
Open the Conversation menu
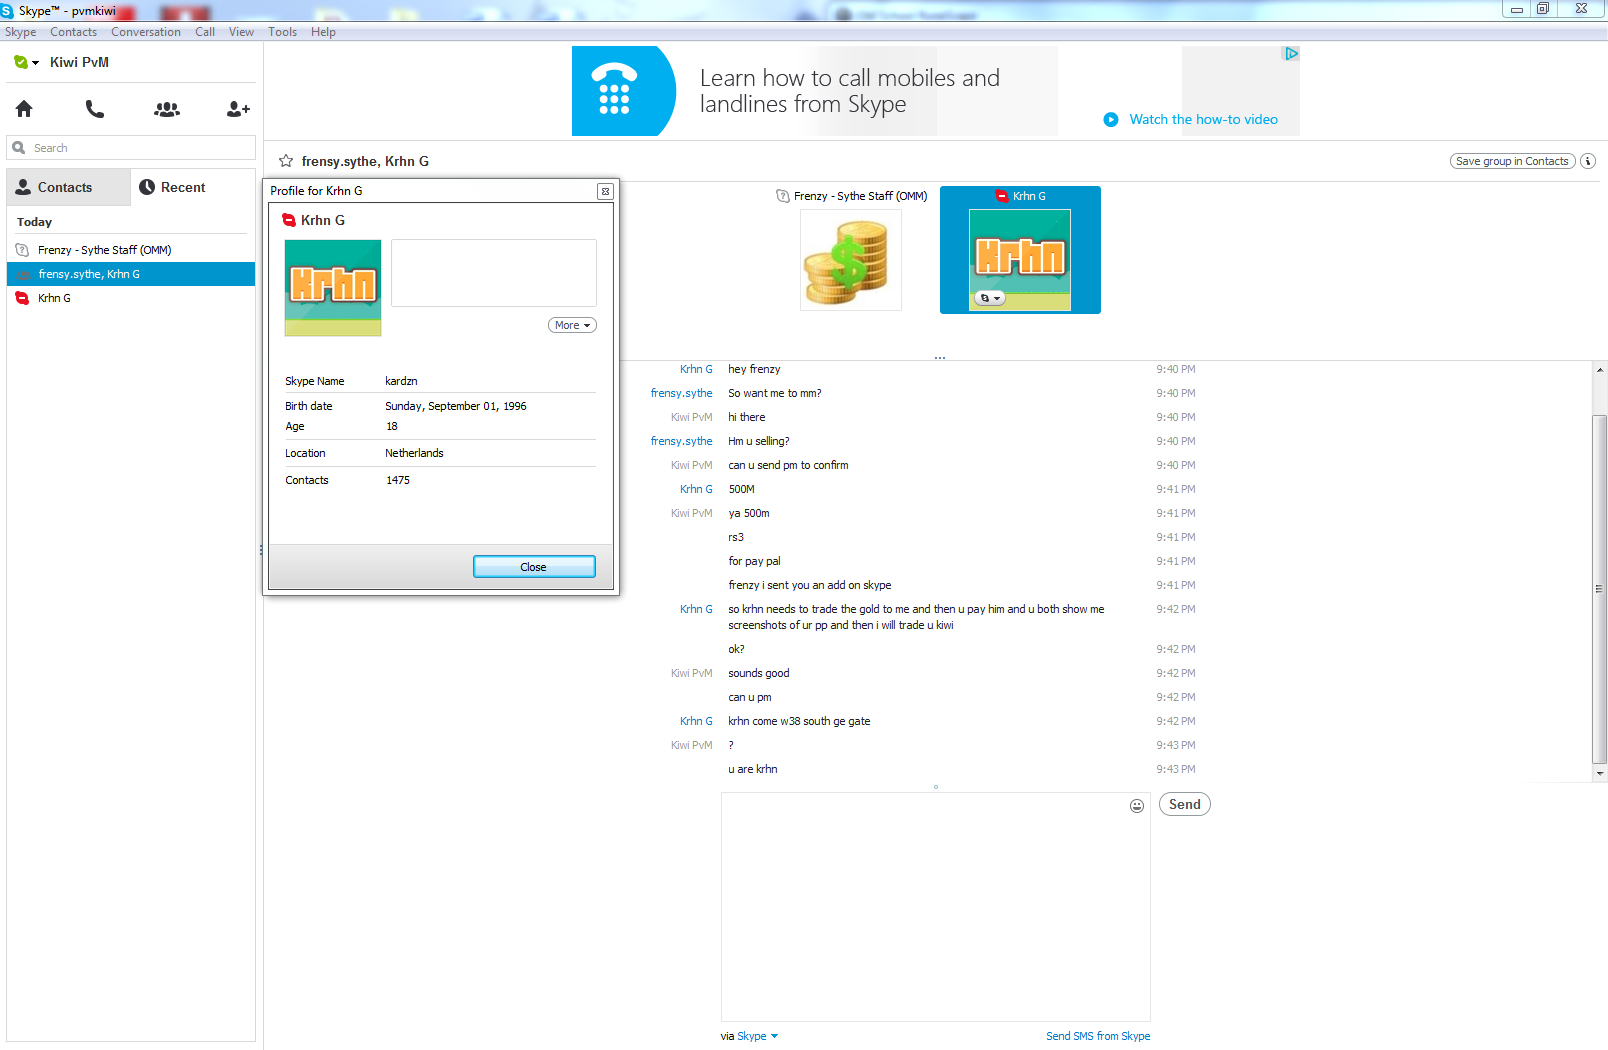[x=146, y=32]
